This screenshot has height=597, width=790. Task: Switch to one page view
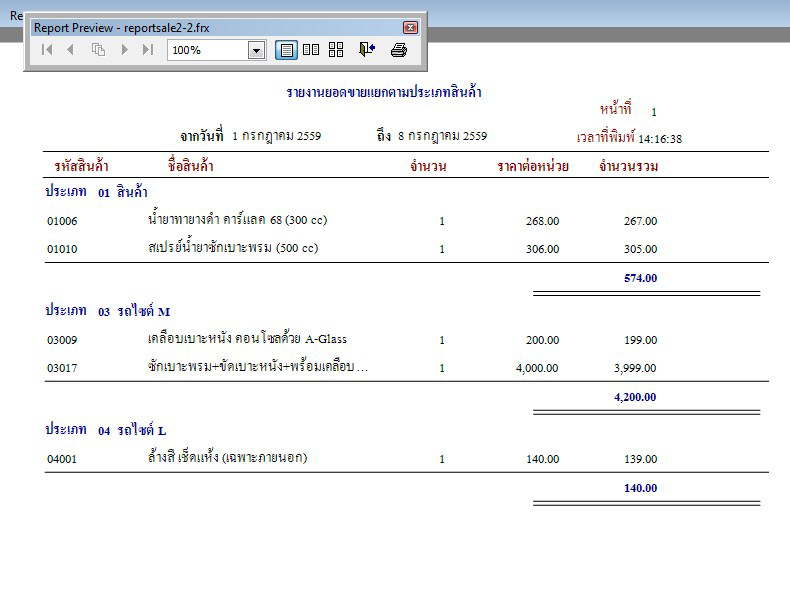[286, 50]
